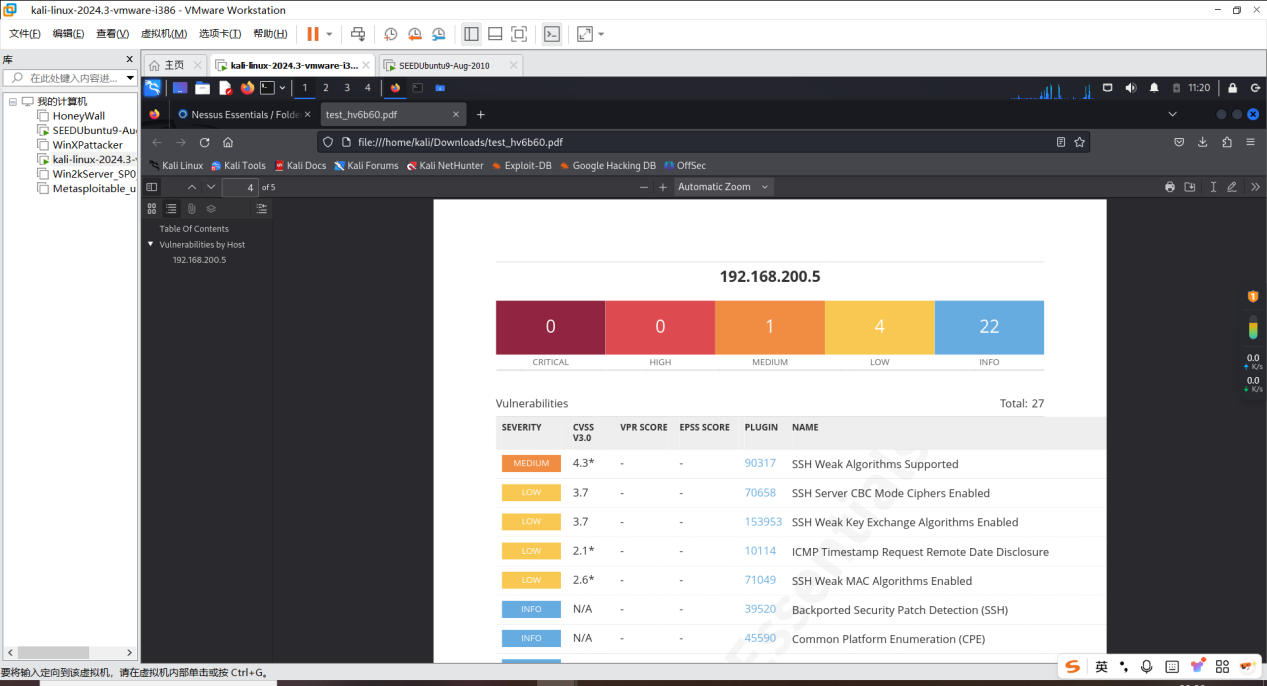Viewport: 1267px width, 686px height.
Task: Open Firefox application hamburger menu
Action: [x=1251, y=142]
